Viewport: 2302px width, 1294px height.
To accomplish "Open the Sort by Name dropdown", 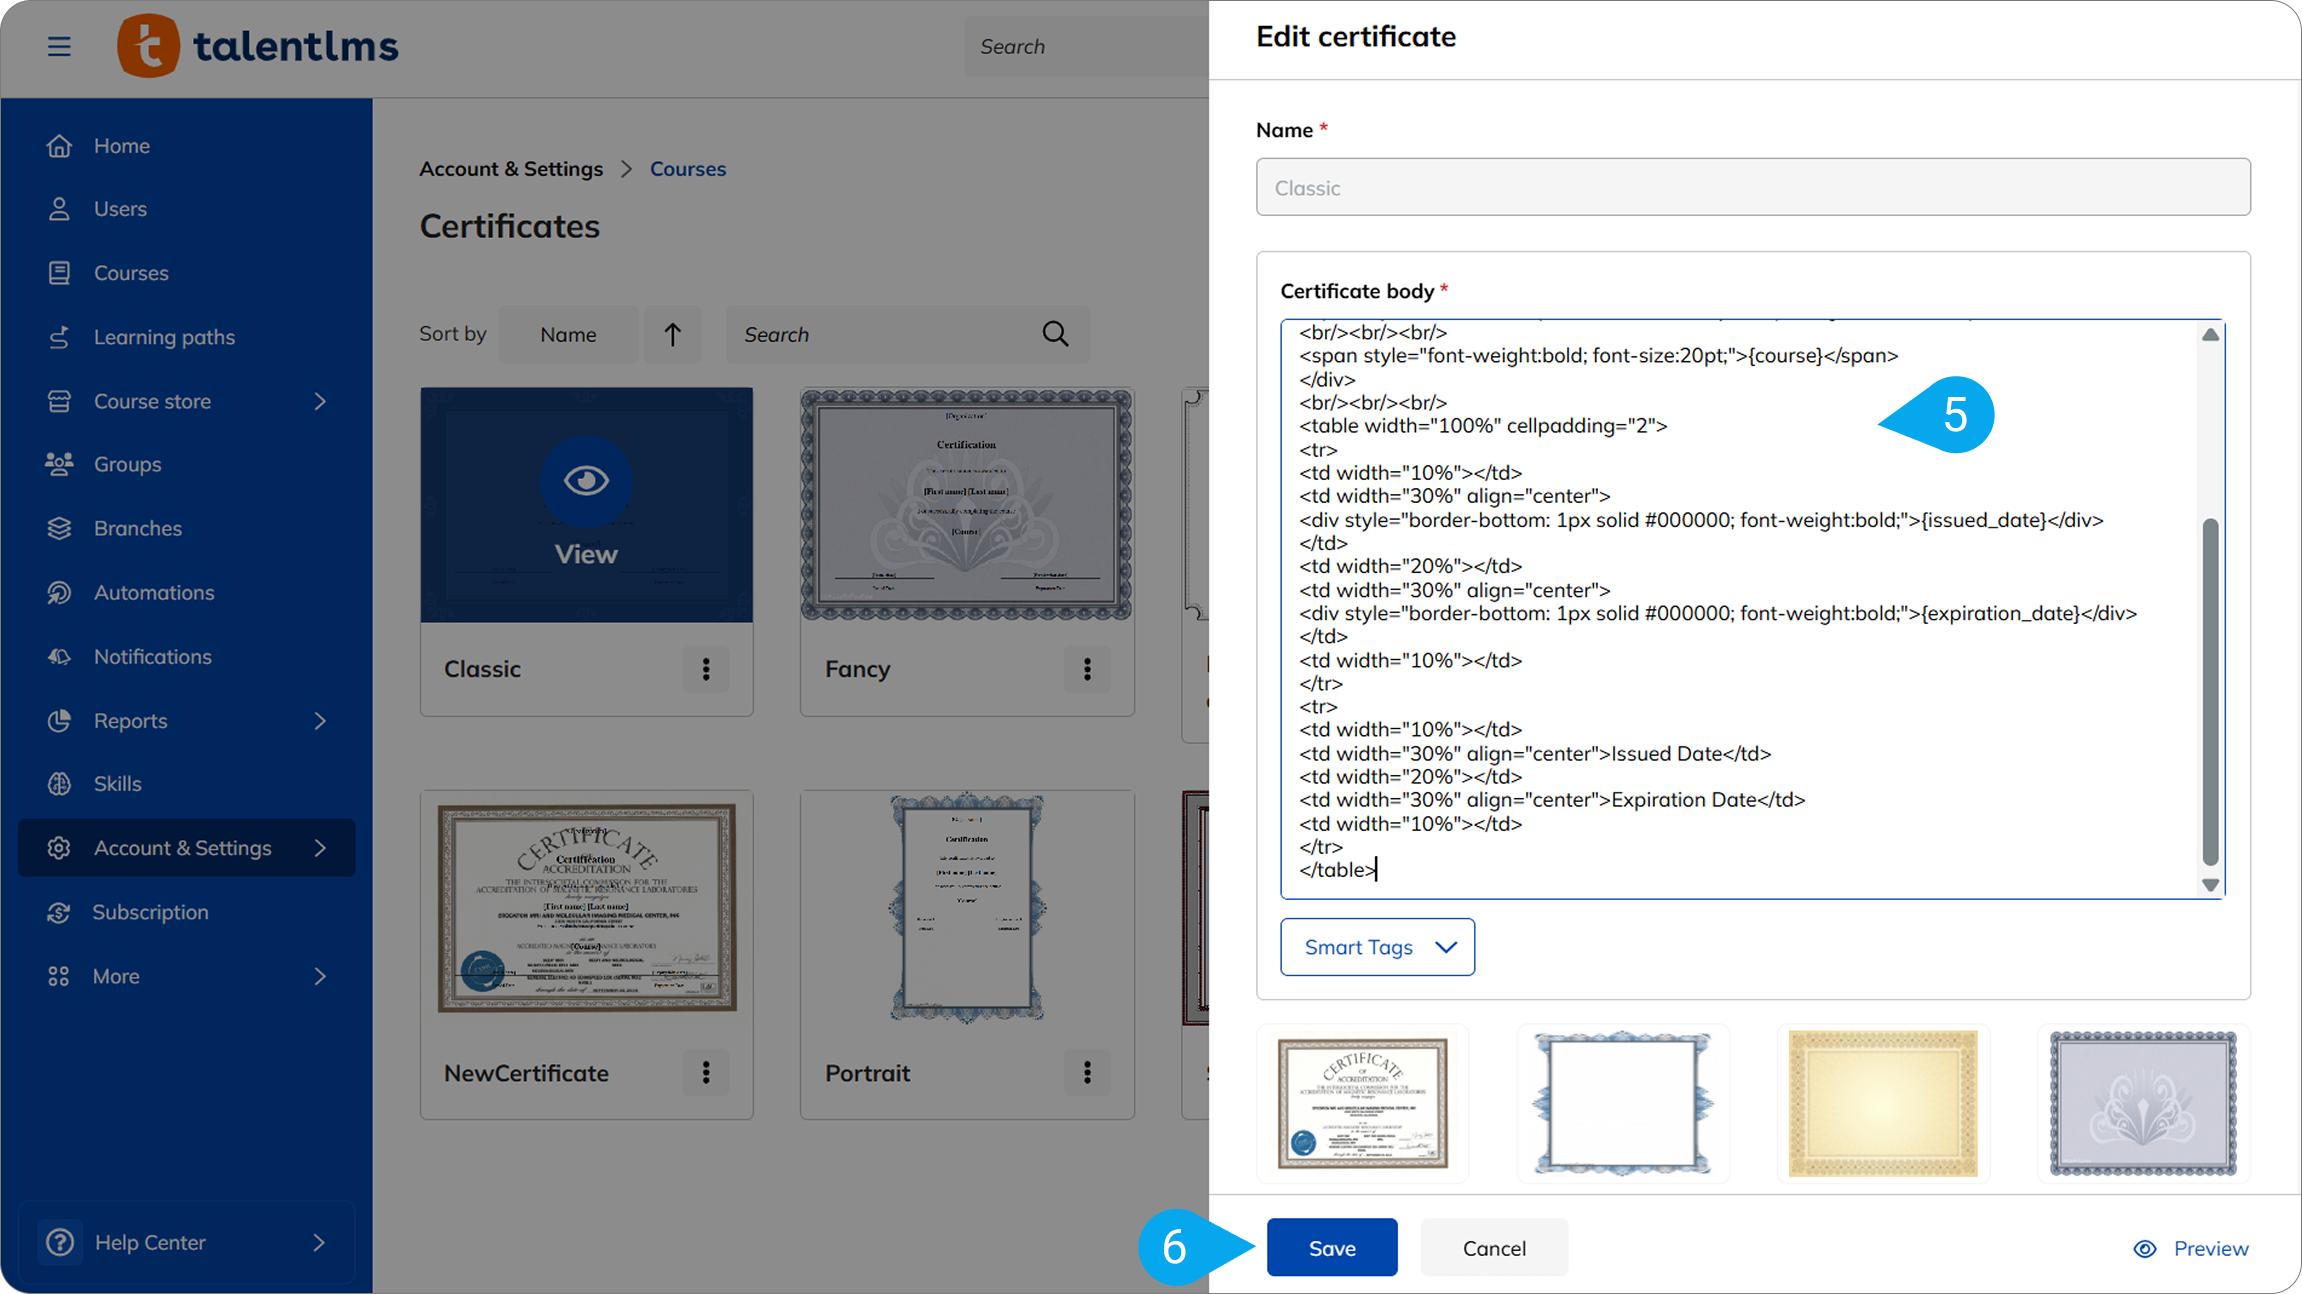I will pos(568,334).
